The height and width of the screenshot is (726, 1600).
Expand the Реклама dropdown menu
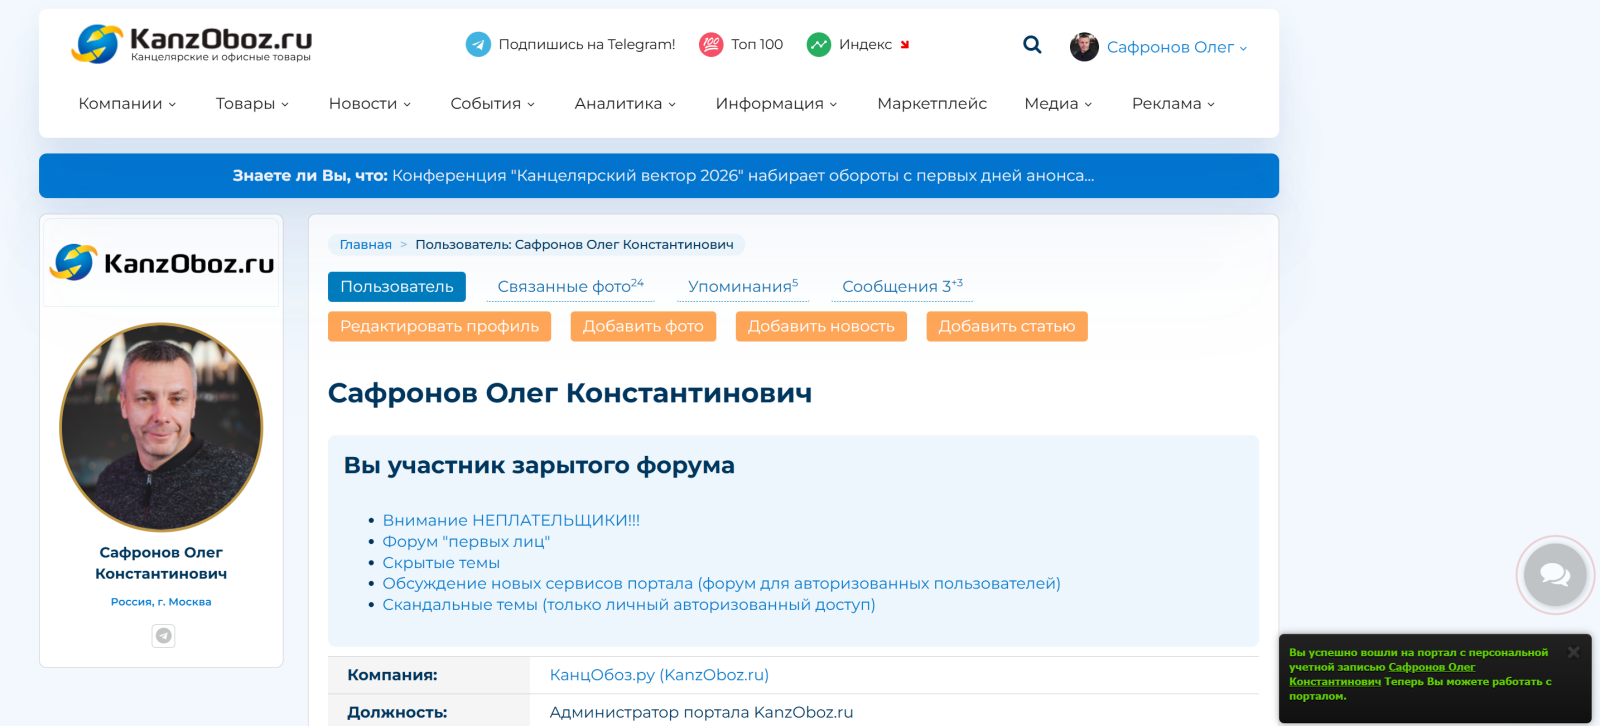[1173, 104]
